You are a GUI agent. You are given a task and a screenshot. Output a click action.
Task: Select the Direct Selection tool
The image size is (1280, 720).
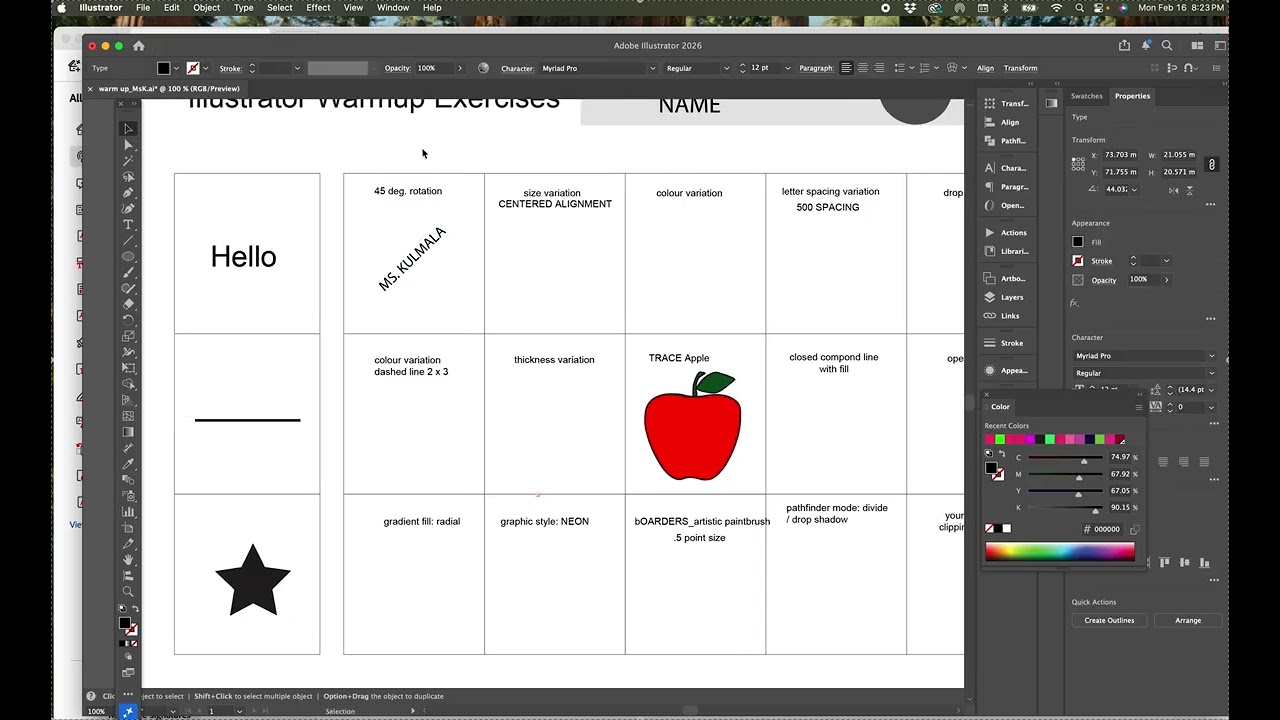tap(128, 145)
